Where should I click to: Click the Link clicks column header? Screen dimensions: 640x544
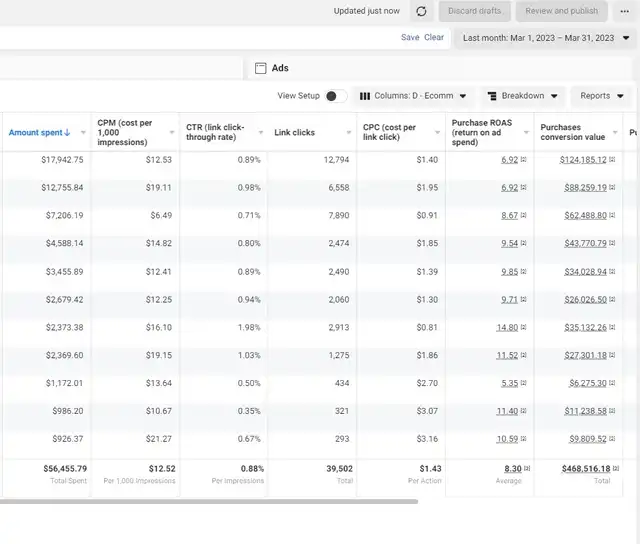294,133
